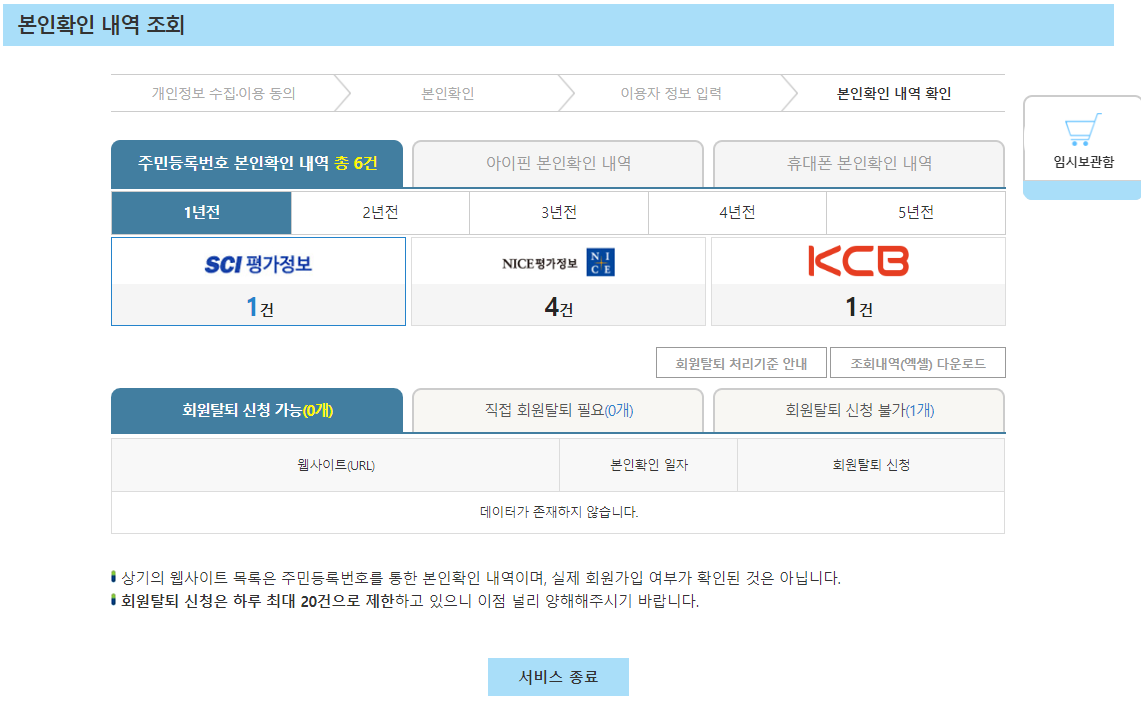1141x706 pixels.
Task: Click the 본인확인 일자 column header
Action: [x=648, y=465]
